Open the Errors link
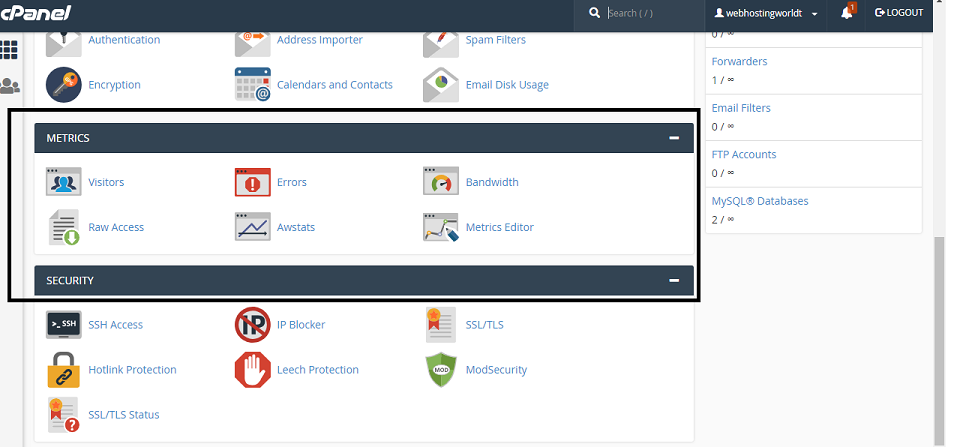Screen dimensions: 967x447 pyautogui.click(x=292, y=182)
